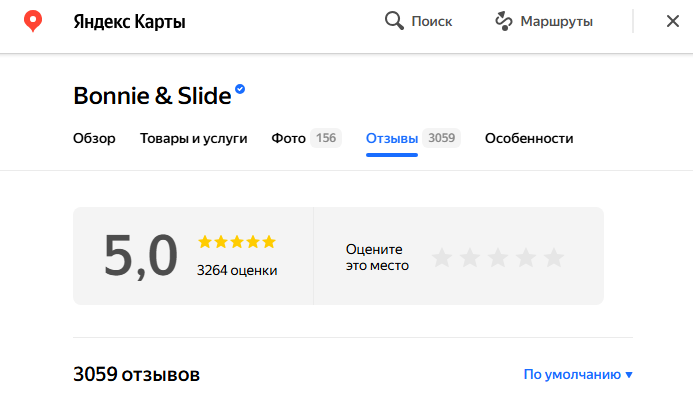Click the Яндекс Карты title link
Image resolution: width=693 pixels, height=401 pixels.
[129, 22]
